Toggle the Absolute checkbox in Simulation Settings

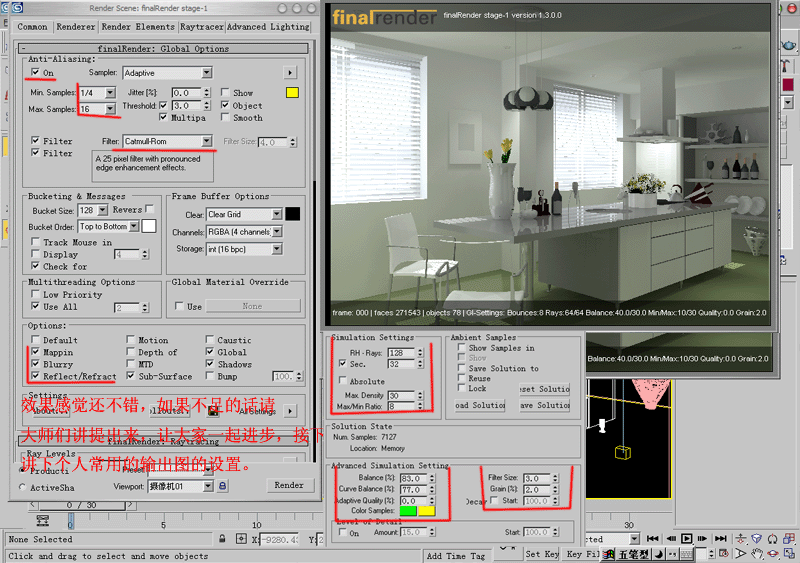[343, 381]
